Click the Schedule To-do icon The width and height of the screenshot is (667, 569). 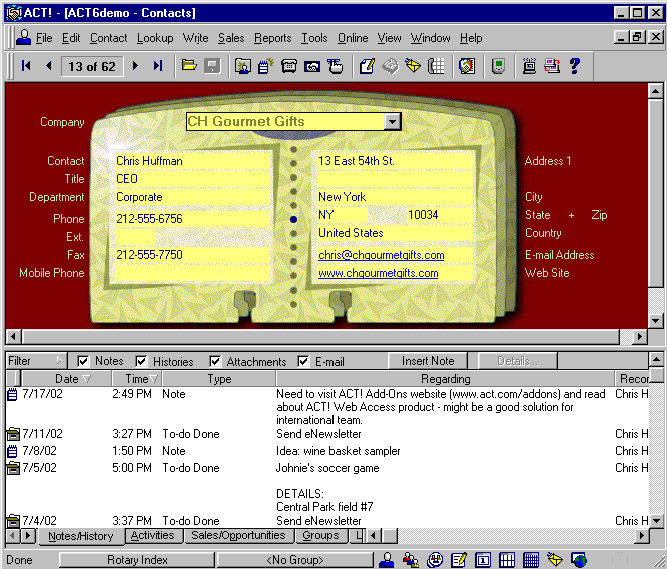(x=335, y=66)
